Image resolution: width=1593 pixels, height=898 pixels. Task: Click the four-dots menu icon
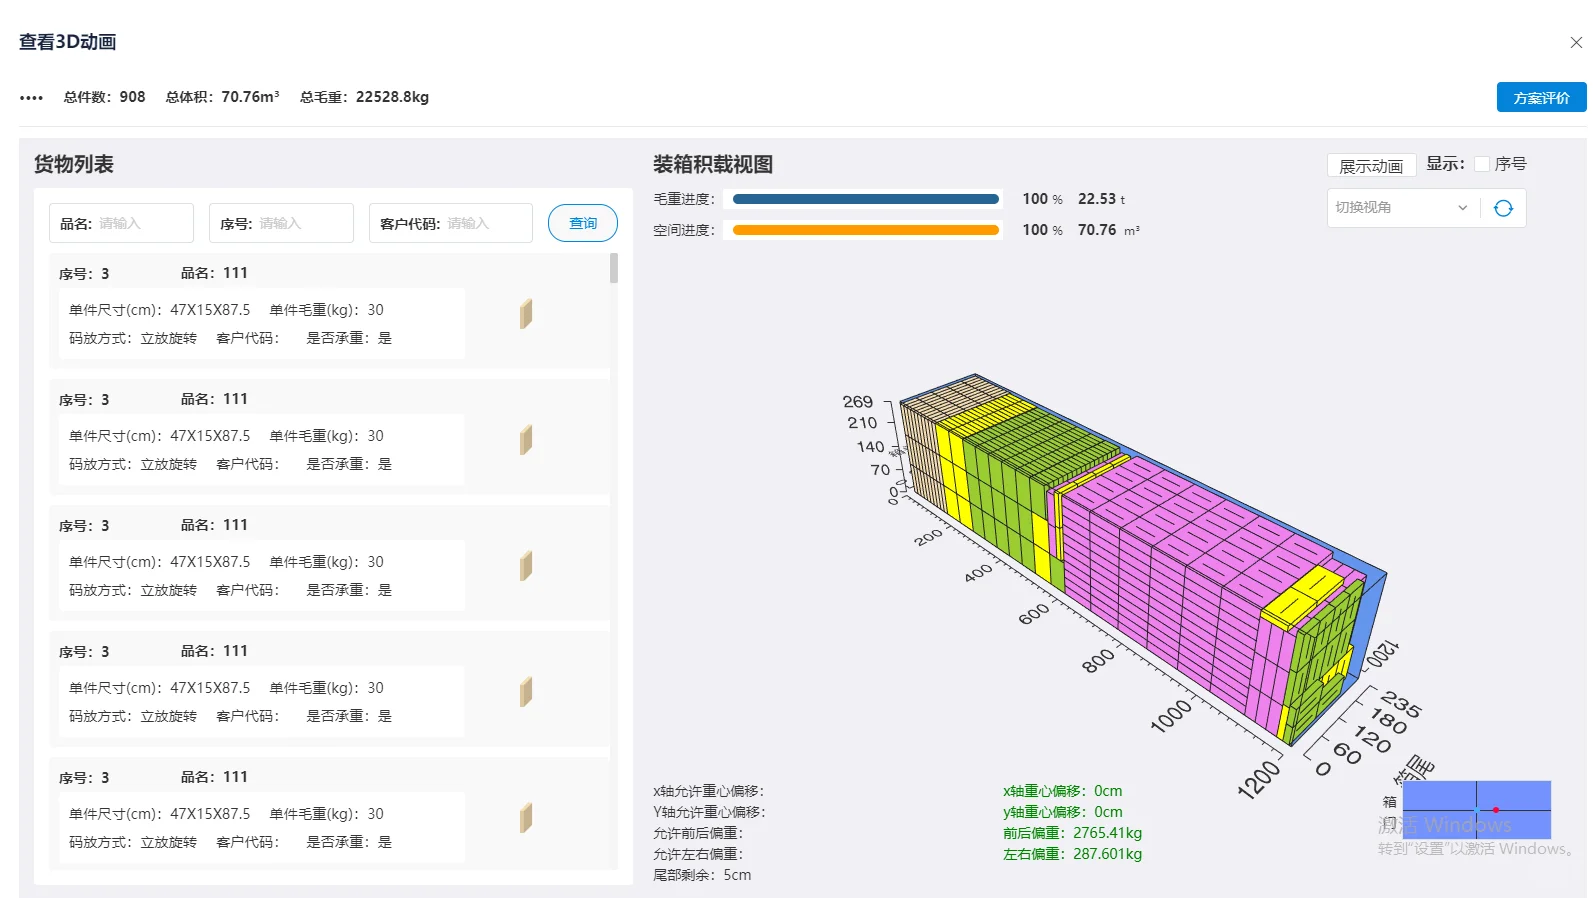click(x=31, y=98)
